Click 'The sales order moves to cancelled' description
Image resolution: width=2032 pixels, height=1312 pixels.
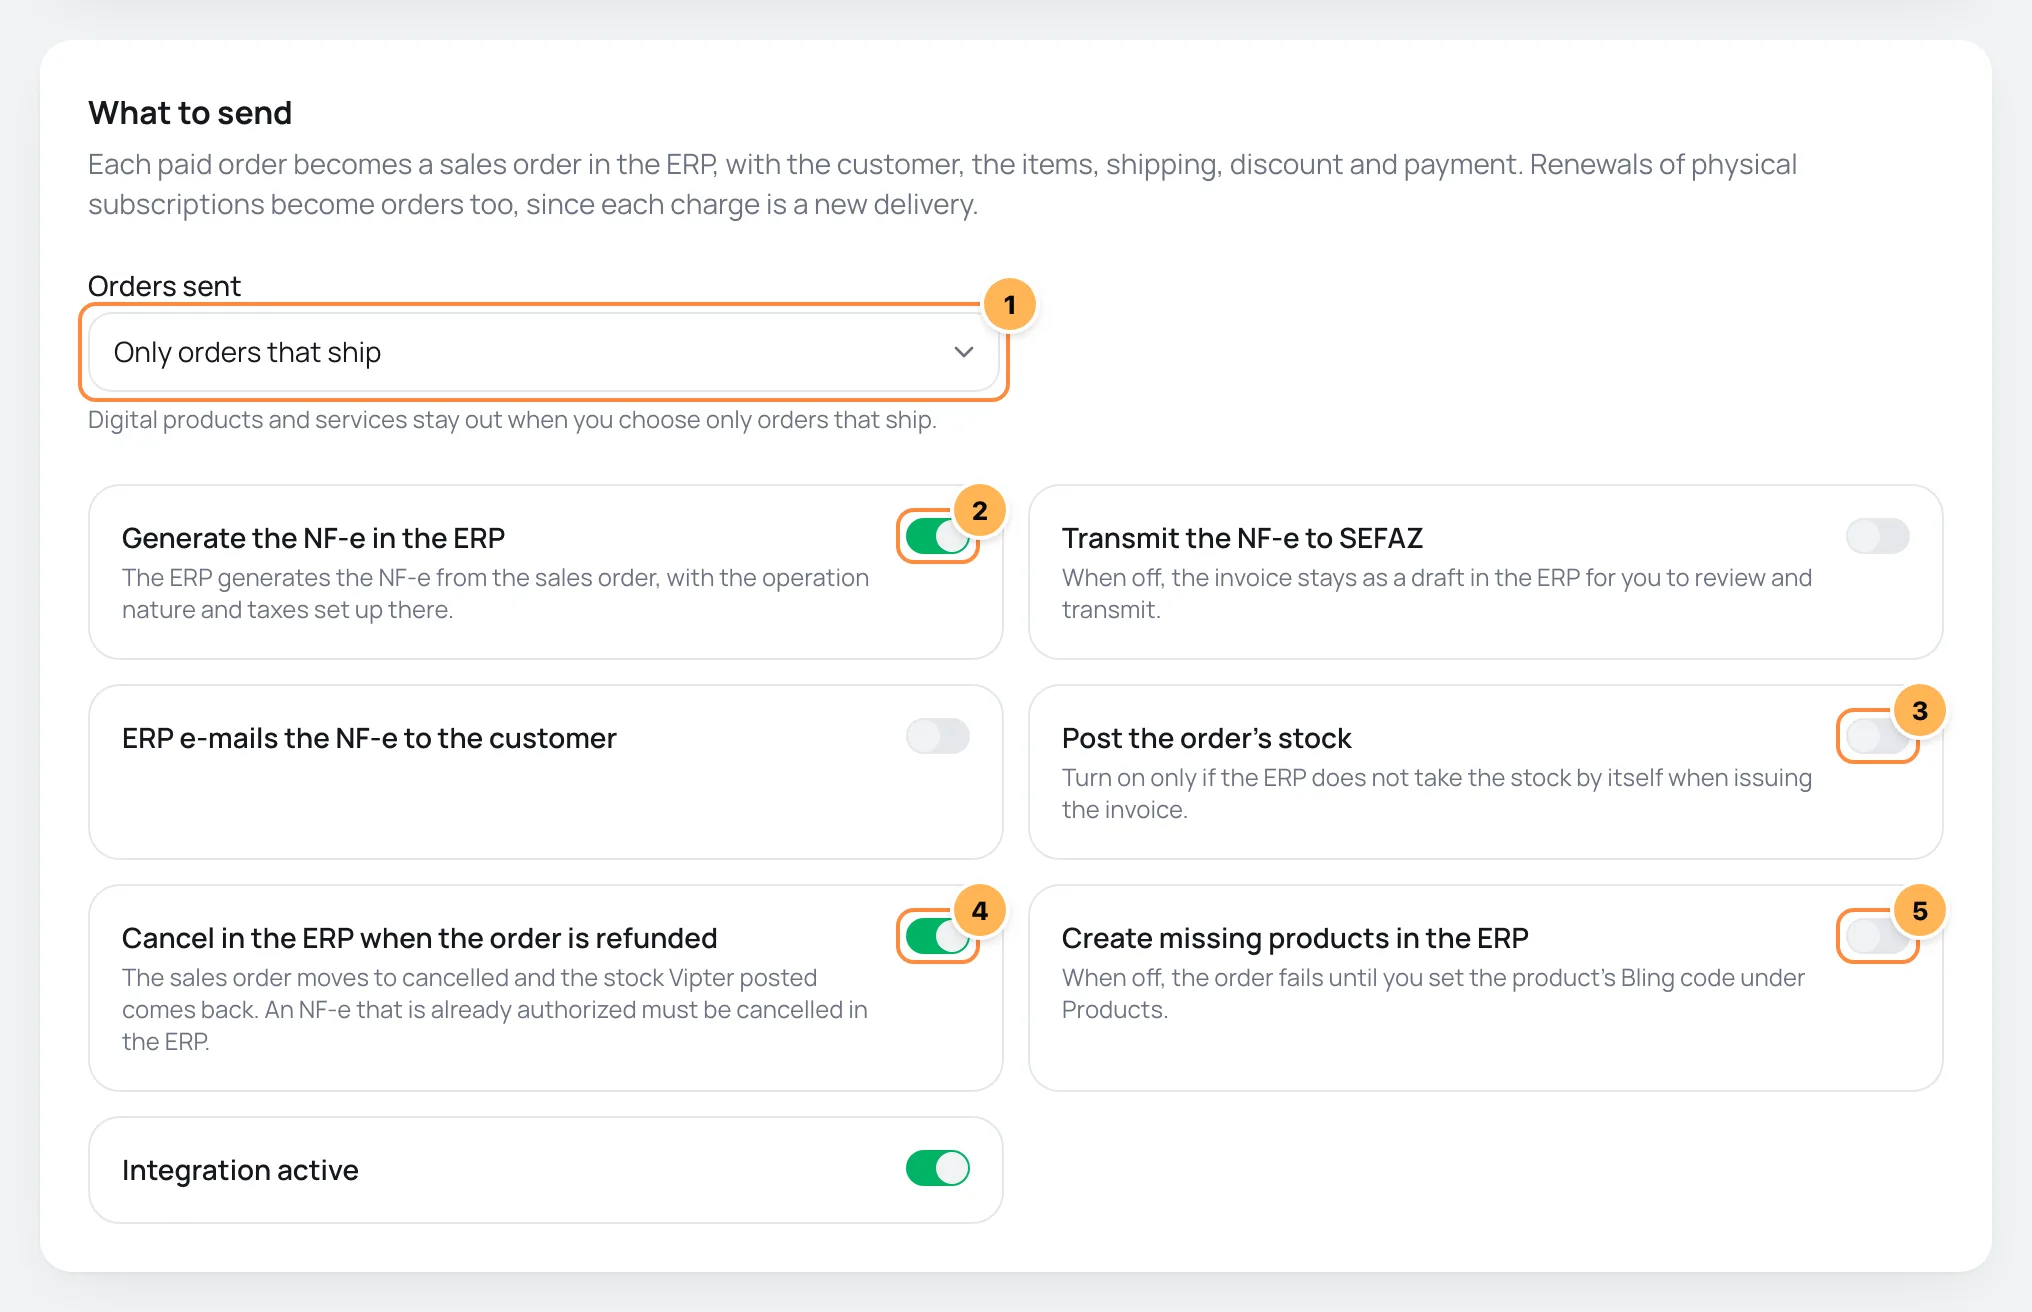495,1010
